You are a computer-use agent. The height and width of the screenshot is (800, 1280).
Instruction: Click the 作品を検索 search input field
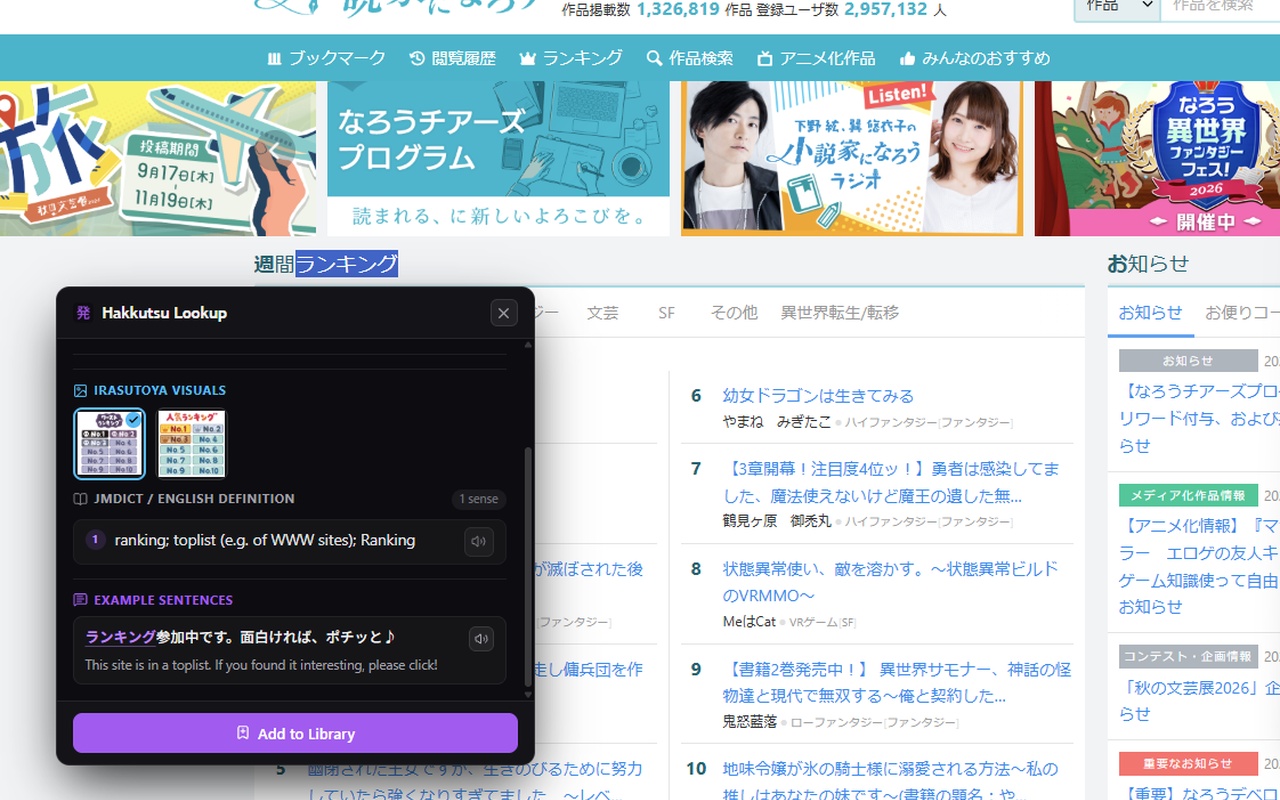click(1220, 8)
